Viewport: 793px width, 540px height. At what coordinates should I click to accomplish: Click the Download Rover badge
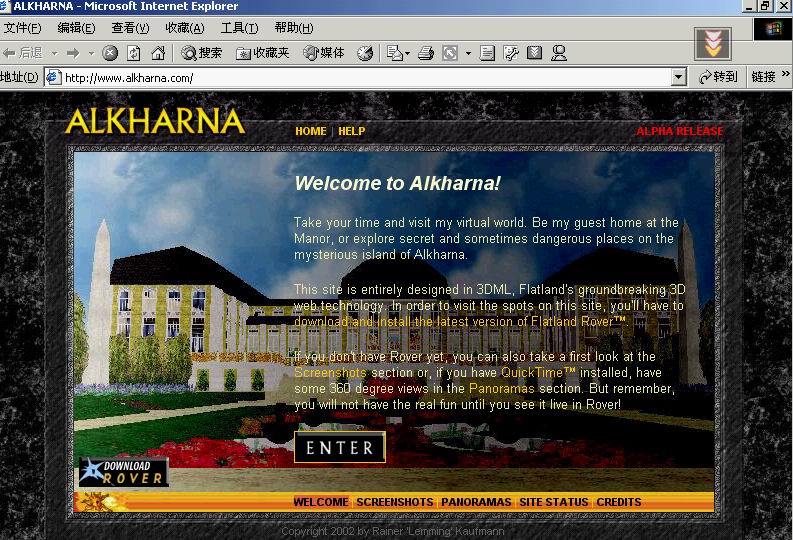point(124,472)
